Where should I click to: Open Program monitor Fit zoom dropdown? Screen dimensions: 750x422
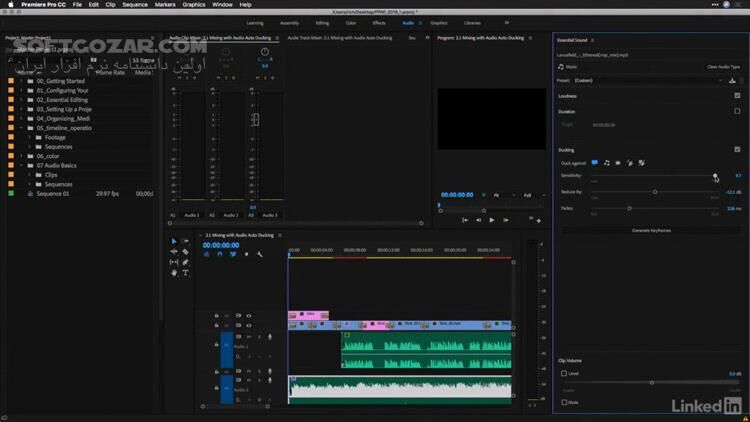505,195
